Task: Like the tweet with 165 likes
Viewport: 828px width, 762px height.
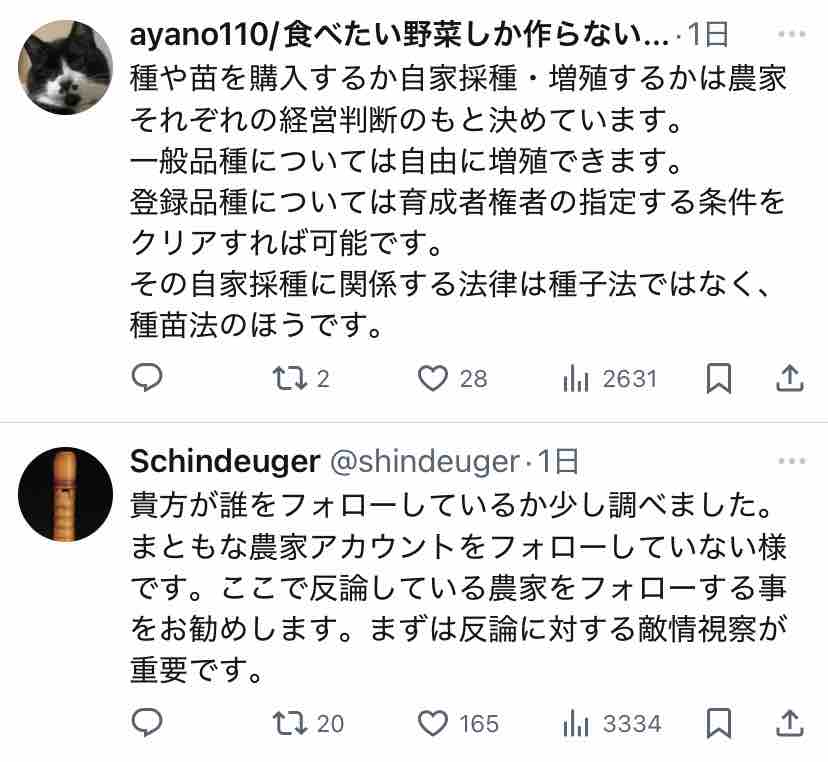Action: tap(431, 722)
